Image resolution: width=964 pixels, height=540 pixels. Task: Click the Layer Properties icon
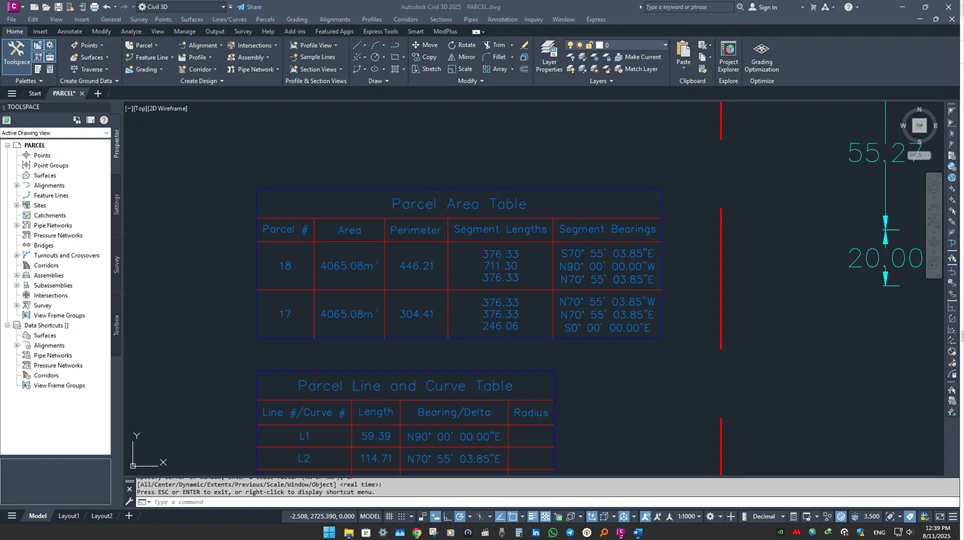click(549, 56)
